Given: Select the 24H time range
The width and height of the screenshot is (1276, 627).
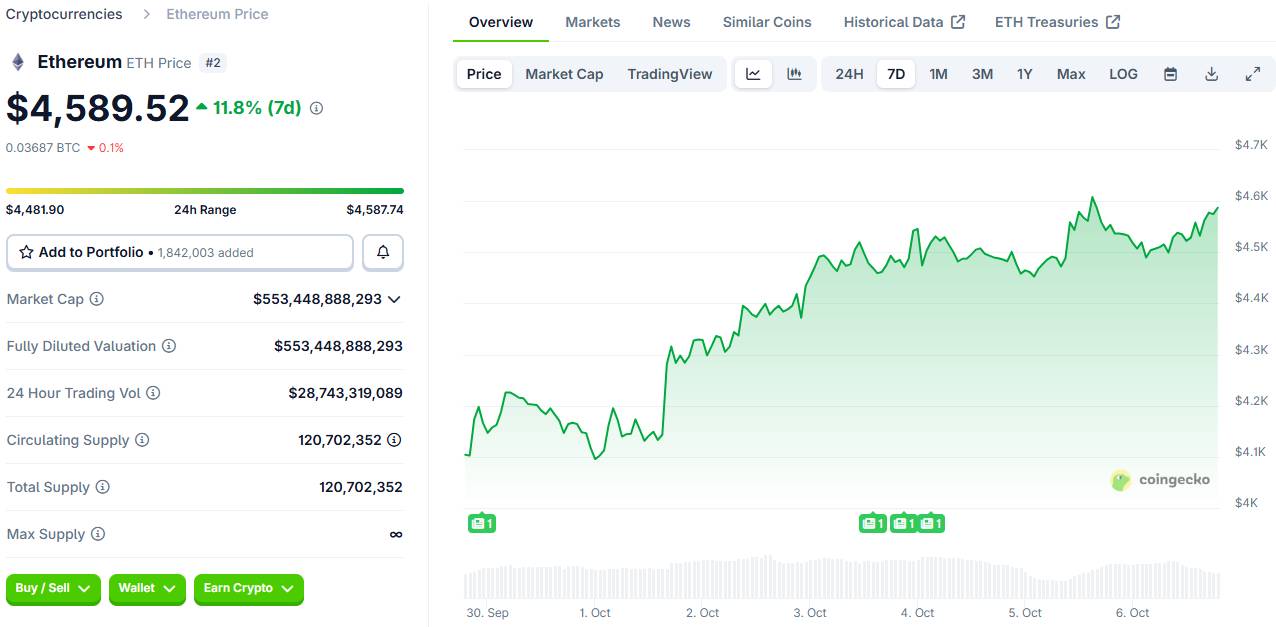Looking at the screenshot, I should pos(849,74).
